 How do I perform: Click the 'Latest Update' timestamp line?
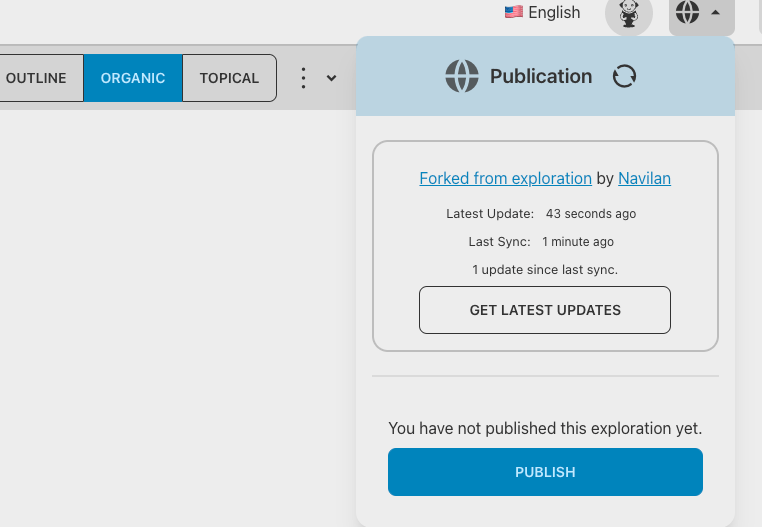point(541,214)
